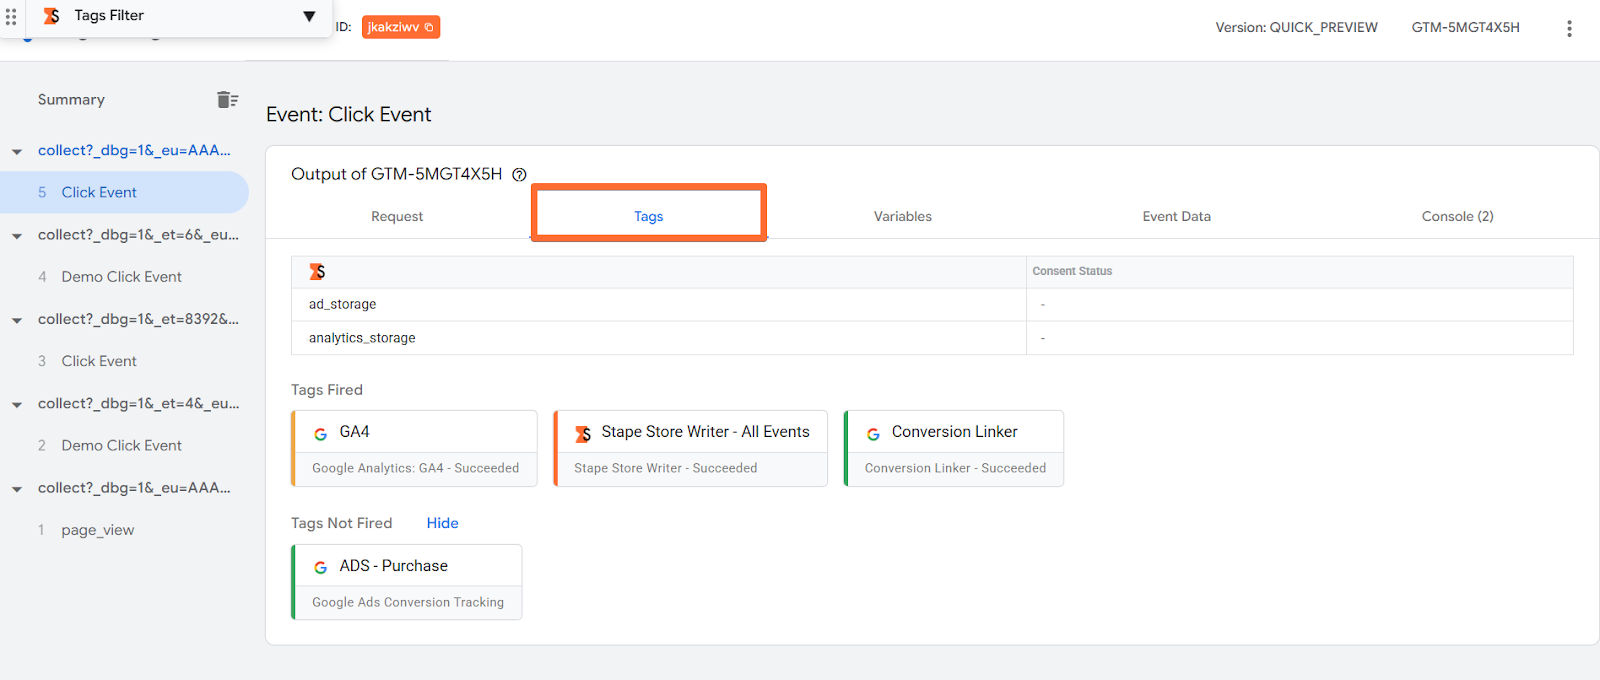
Task: Open the GA4 fired tag card
Action: (x=414, y=448)
